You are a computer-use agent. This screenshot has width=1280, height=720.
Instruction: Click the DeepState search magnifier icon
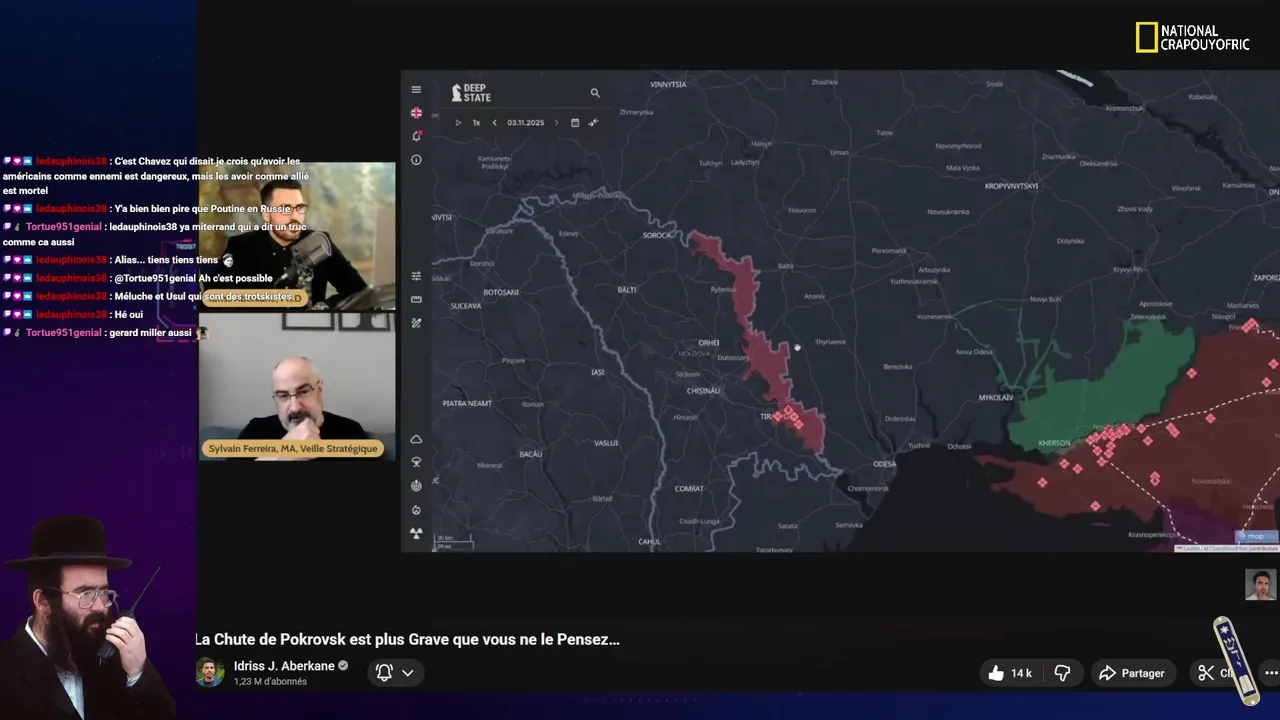tap(595, 93)
